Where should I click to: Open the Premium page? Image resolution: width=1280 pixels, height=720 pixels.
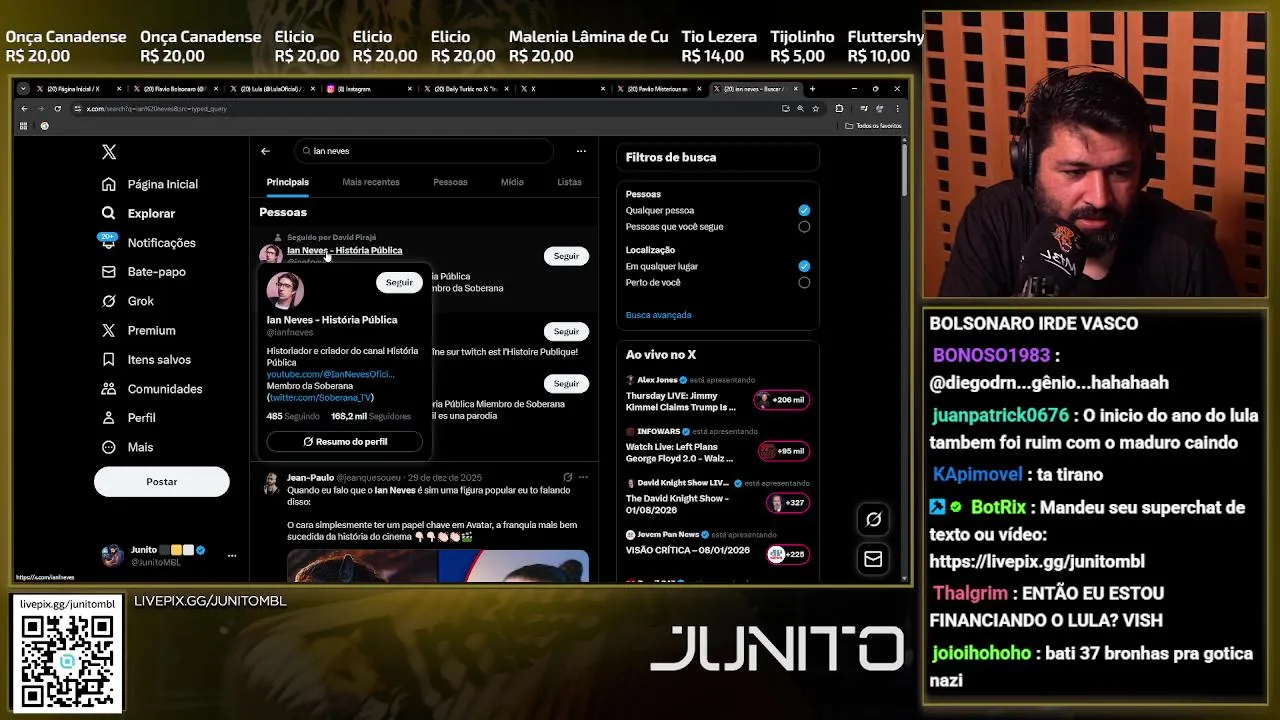tap(138, 330)
